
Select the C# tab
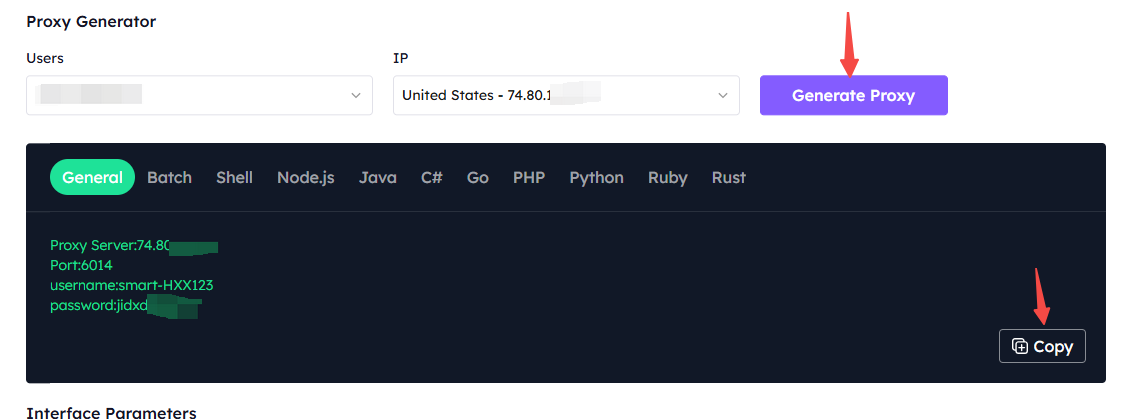point(432,177)
